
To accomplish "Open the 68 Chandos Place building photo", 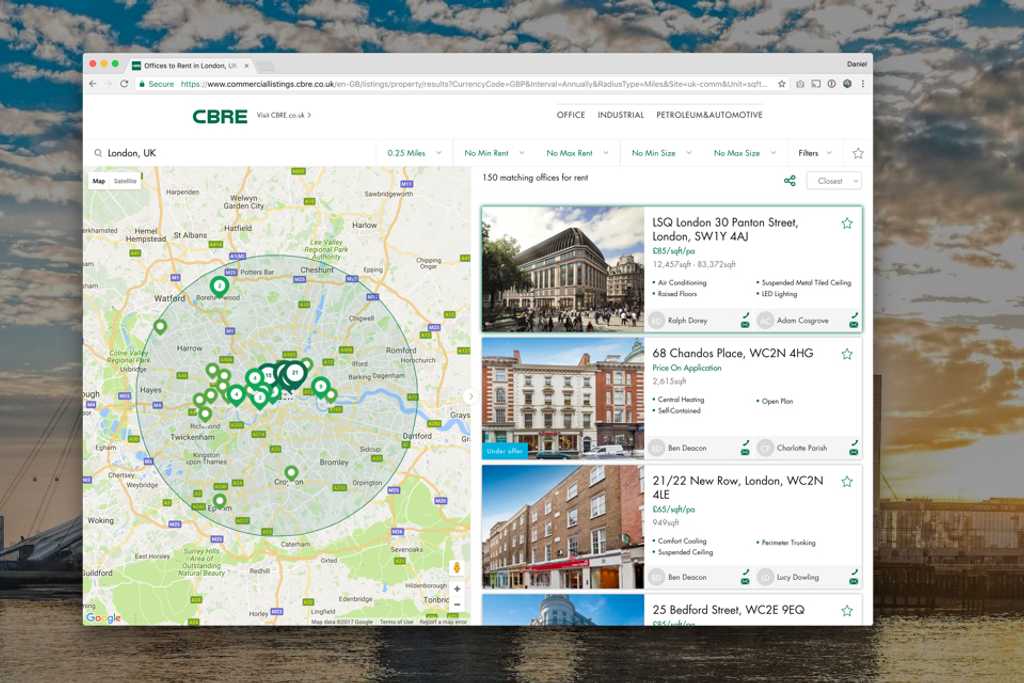I will pyautogui.click(x=563, y=398).
